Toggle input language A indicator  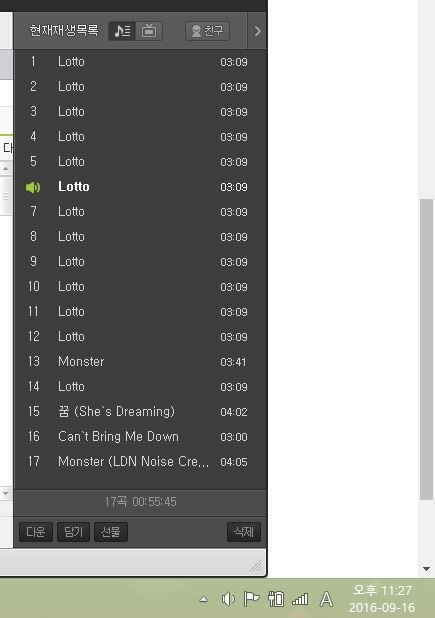(x=326, y=599)
